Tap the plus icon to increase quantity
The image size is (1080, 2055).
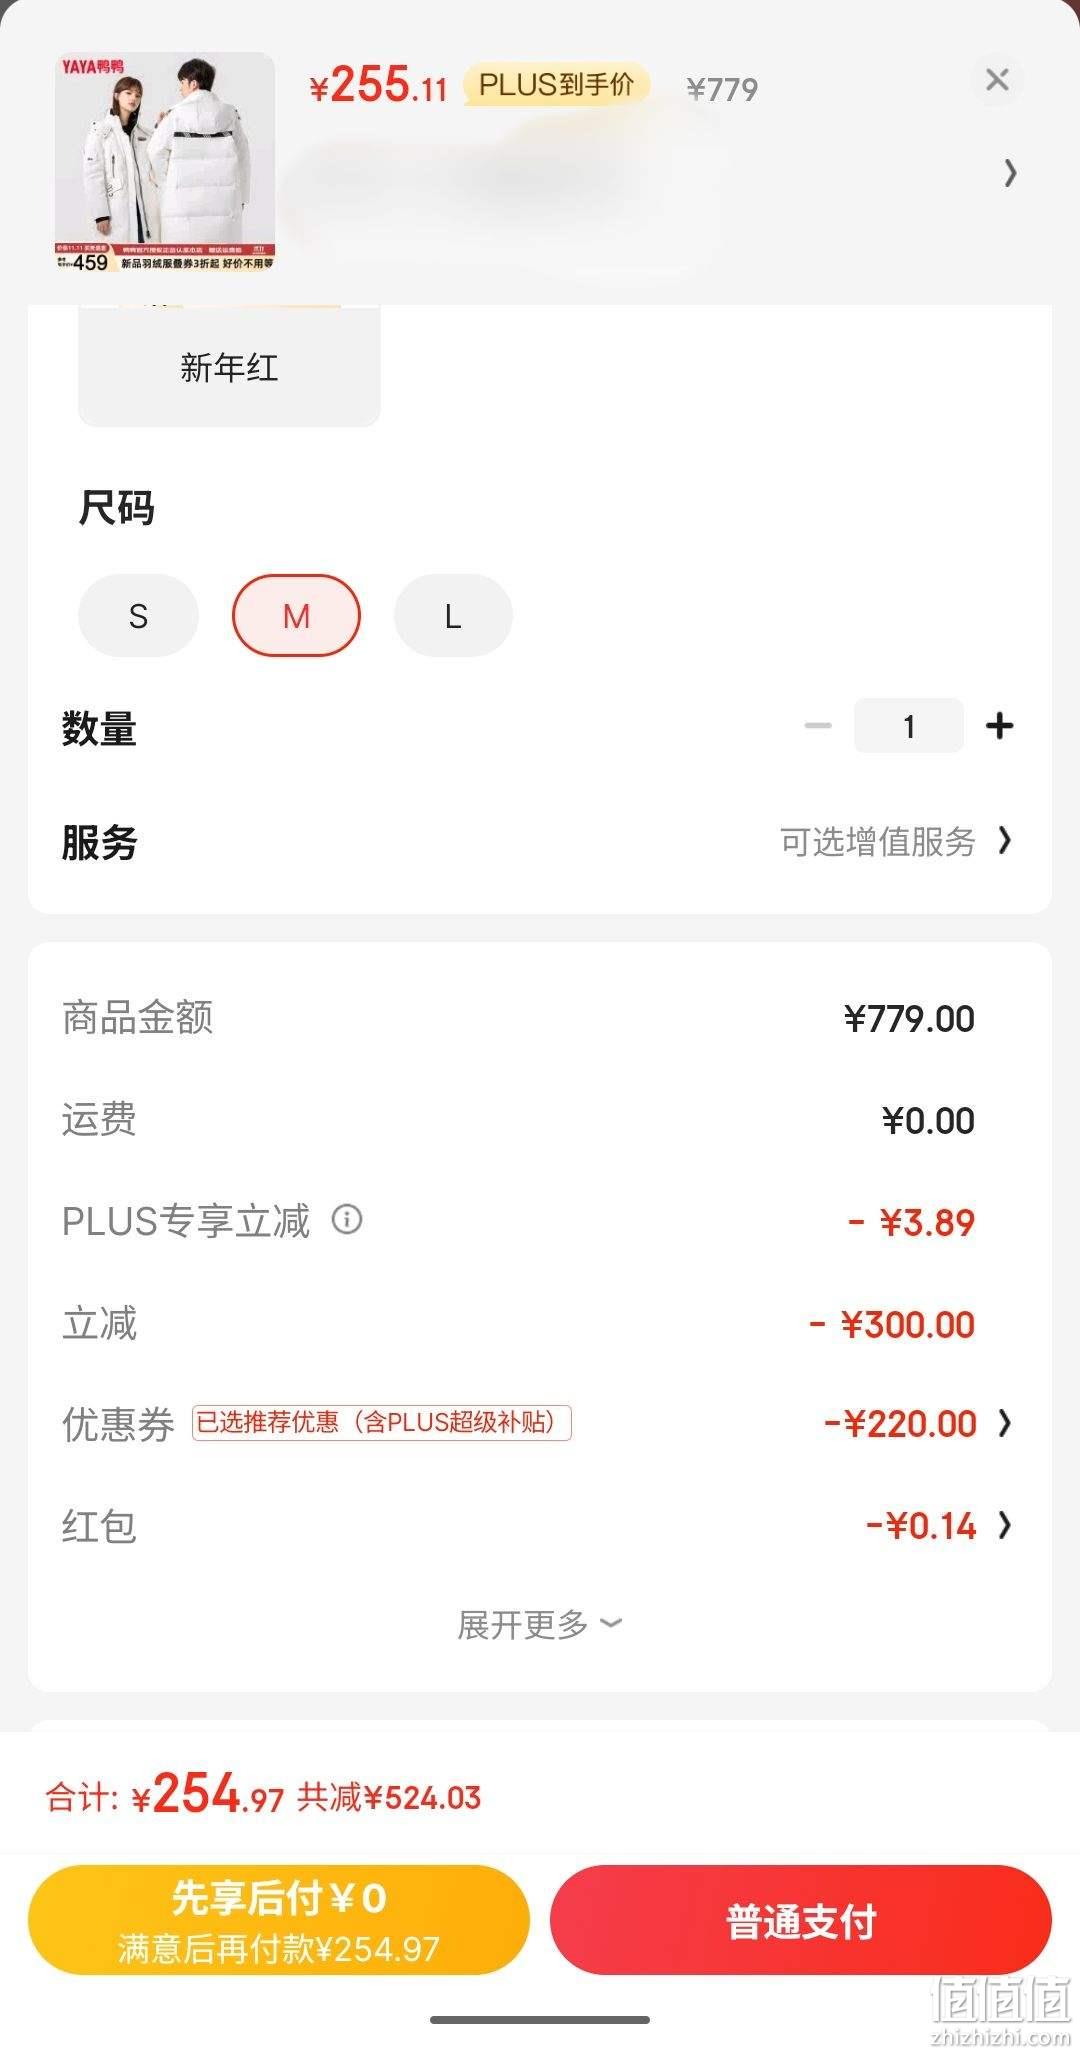(999, 726)
